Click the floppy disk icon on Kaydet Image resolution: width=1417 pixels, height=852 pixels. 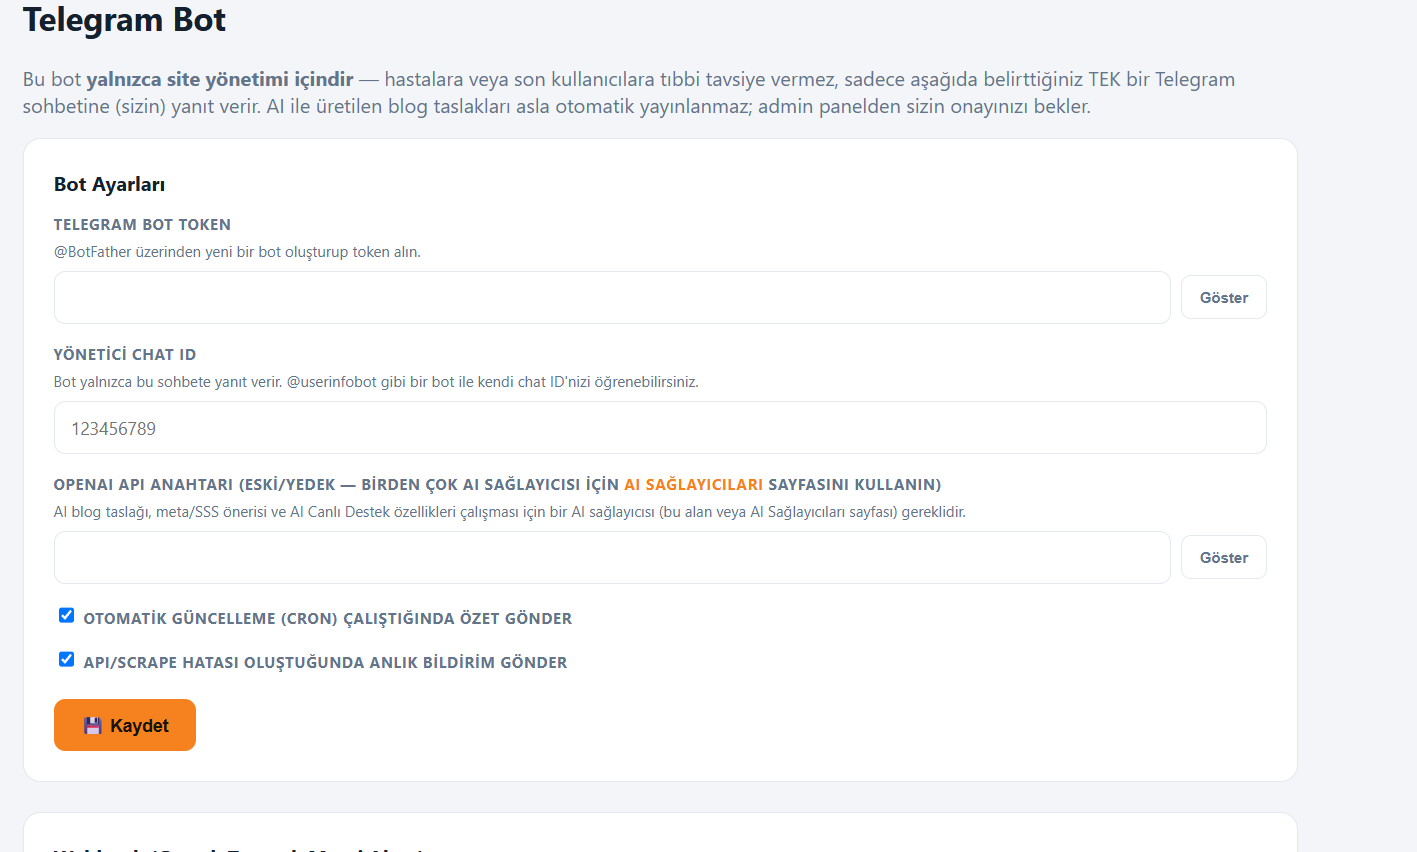coord(93,726)
